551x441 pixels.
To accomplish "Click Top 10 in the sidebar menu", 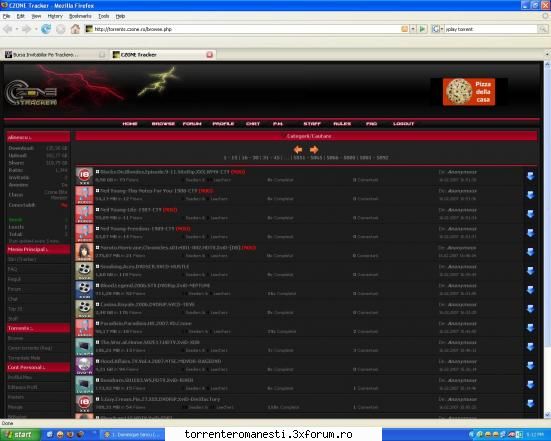I will pyautogui.click(x=15, y=309).
